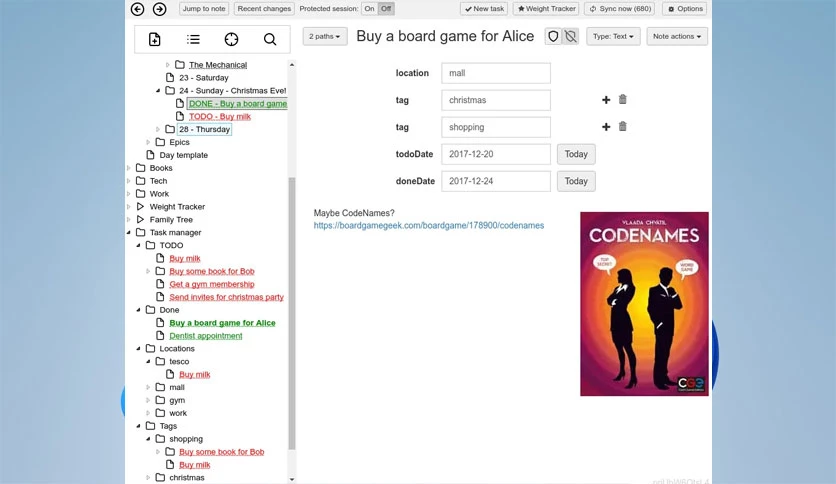Click the location input field
Viewport: 836px width, 484px height.
click(496, 73)
